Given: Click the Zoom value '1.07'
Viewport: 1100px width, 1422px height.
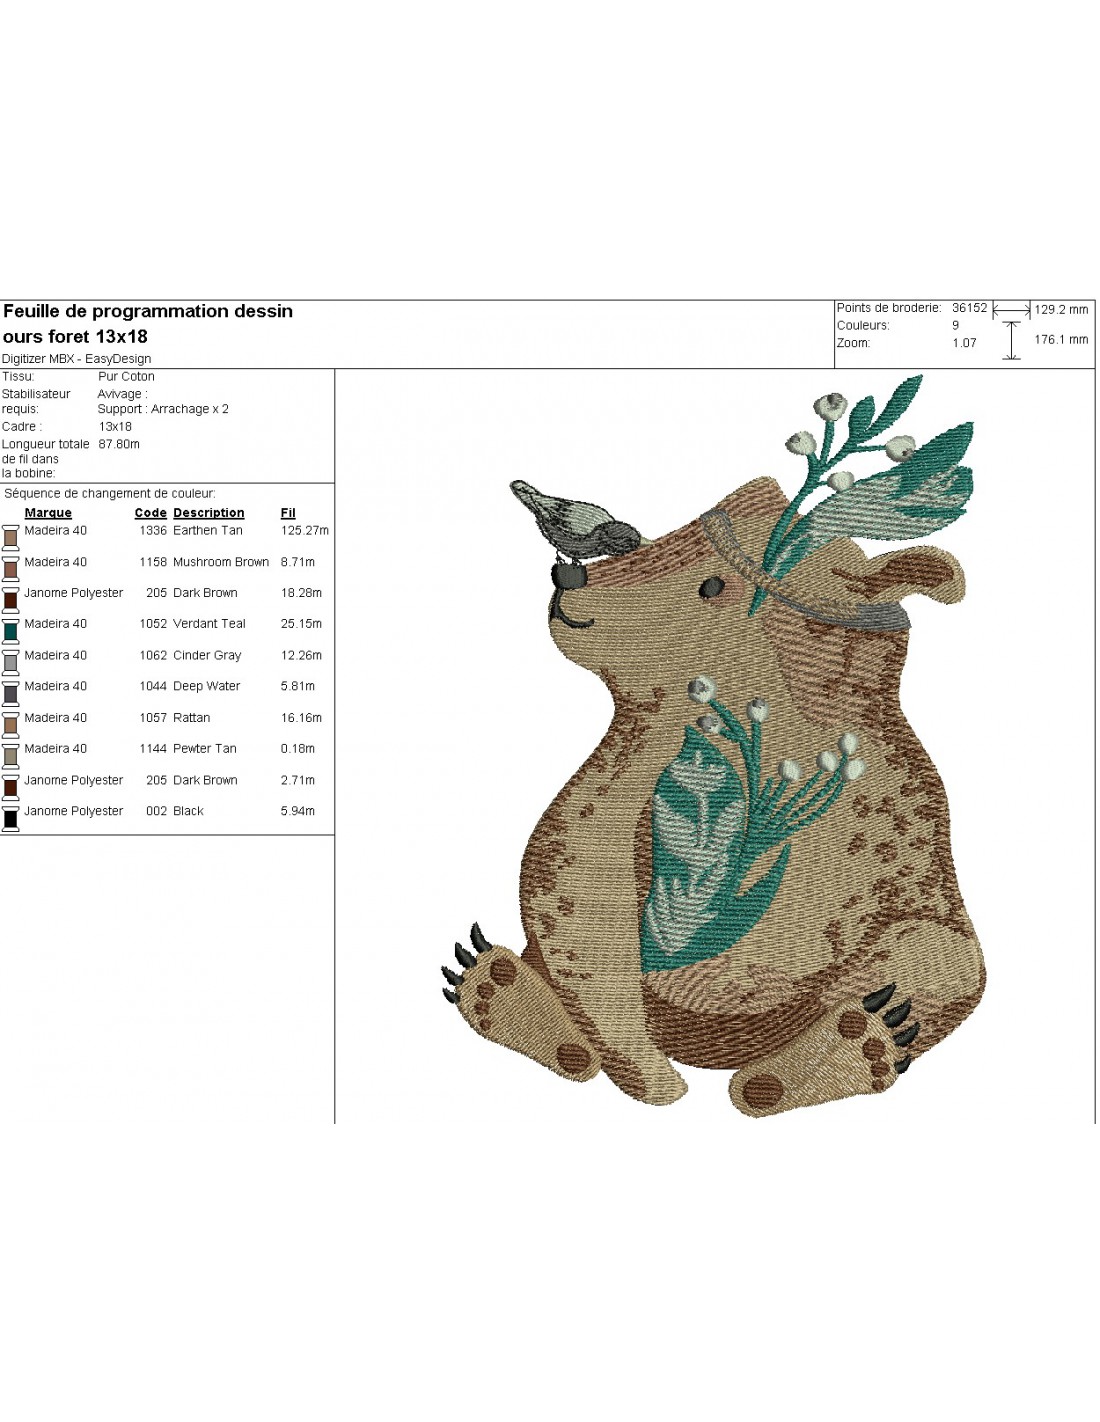Looking at the screenshot, I should coord(964,343).
